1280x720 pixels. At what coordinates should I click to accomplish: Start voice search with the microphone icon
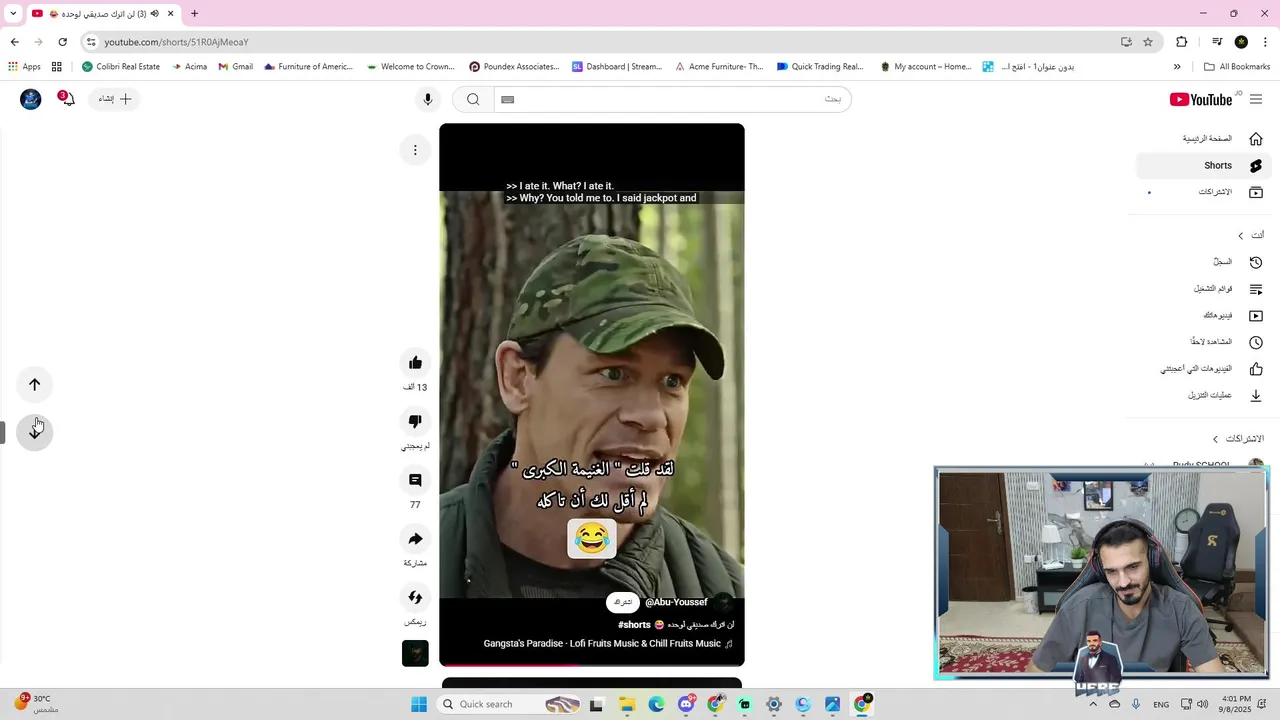(x=428, y=99)
